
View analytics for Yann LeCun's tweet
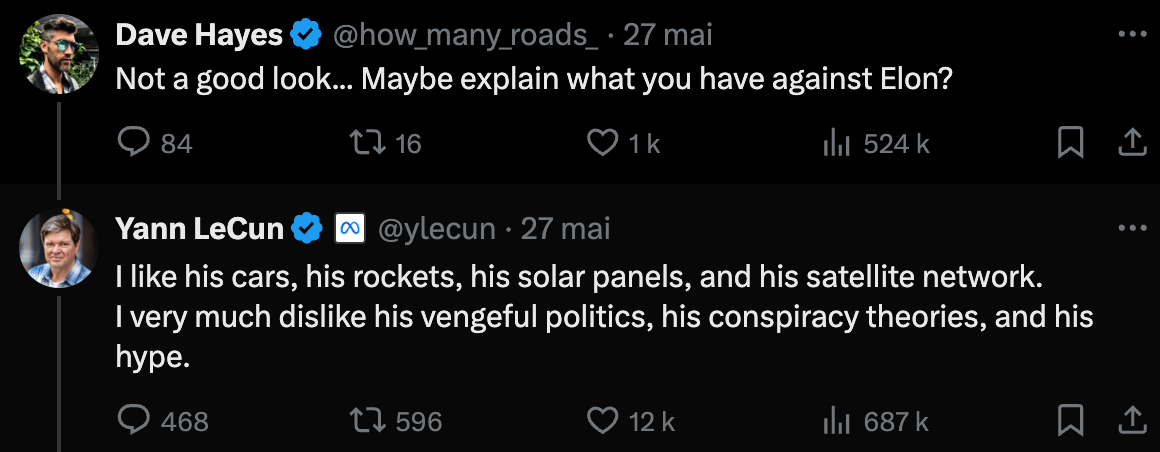(x=836, y=421)
